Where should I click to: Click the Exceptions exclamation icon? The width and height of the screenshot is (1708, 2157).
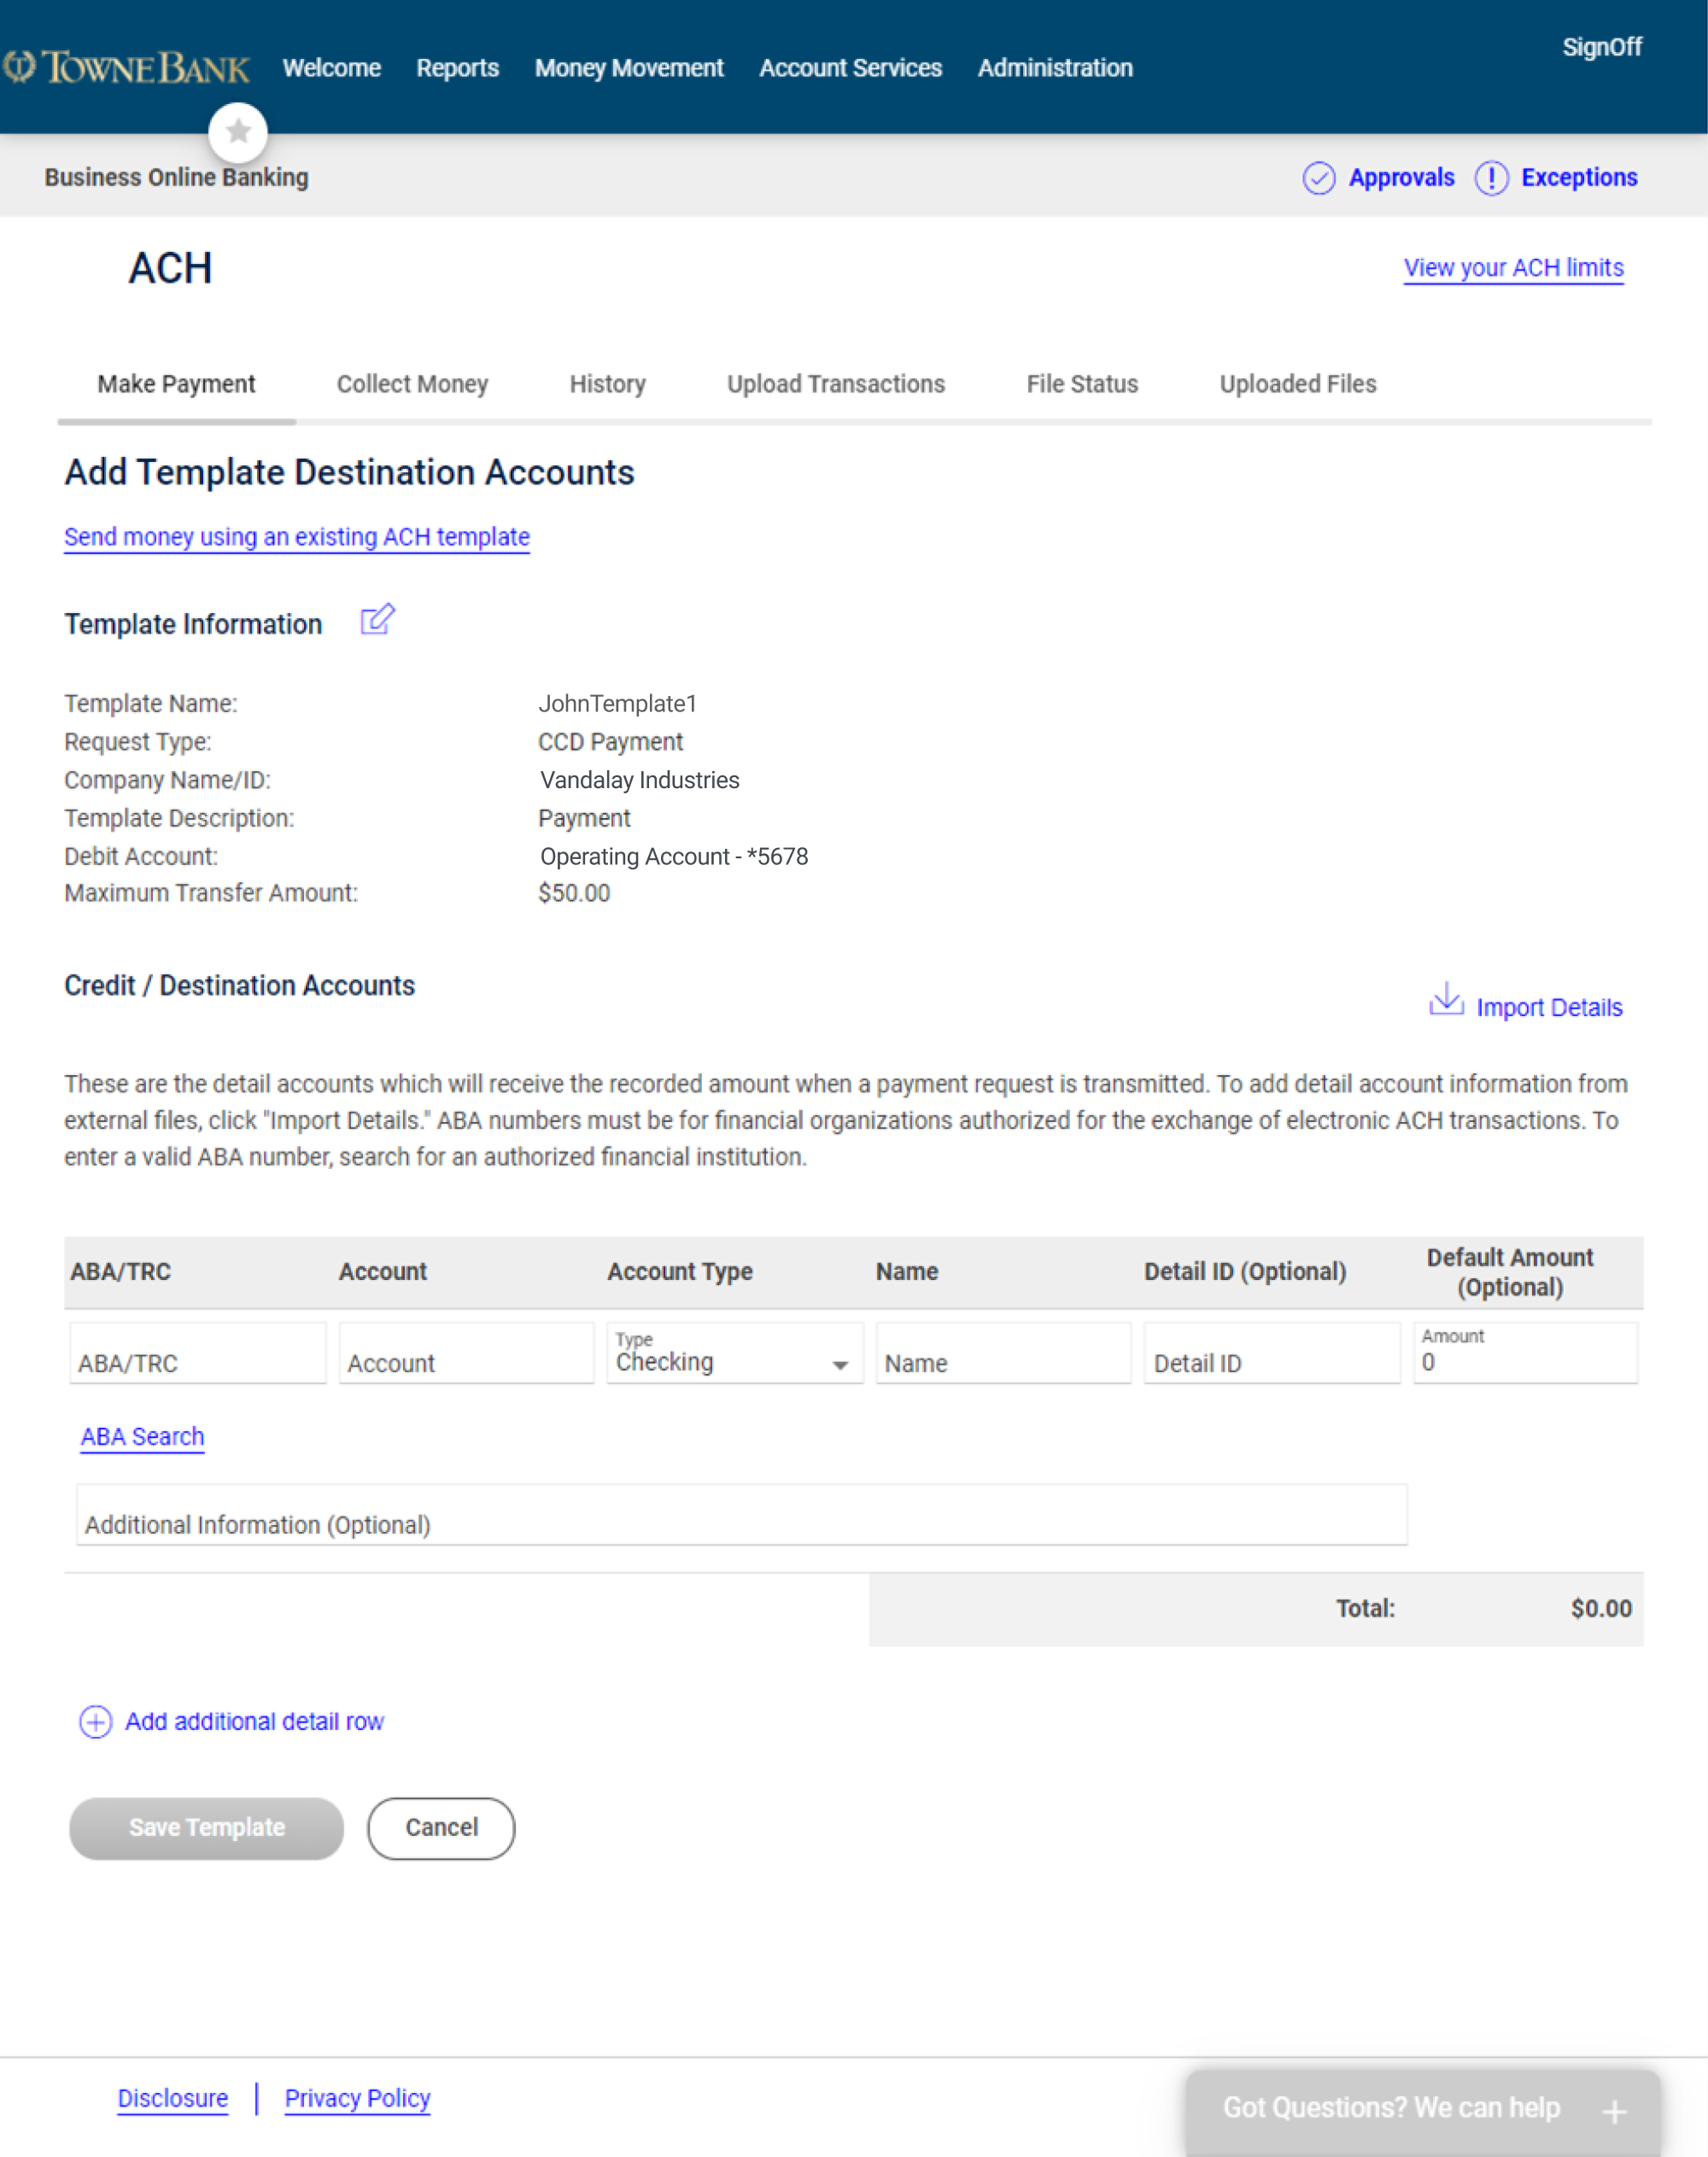(x=1490, y=178)
